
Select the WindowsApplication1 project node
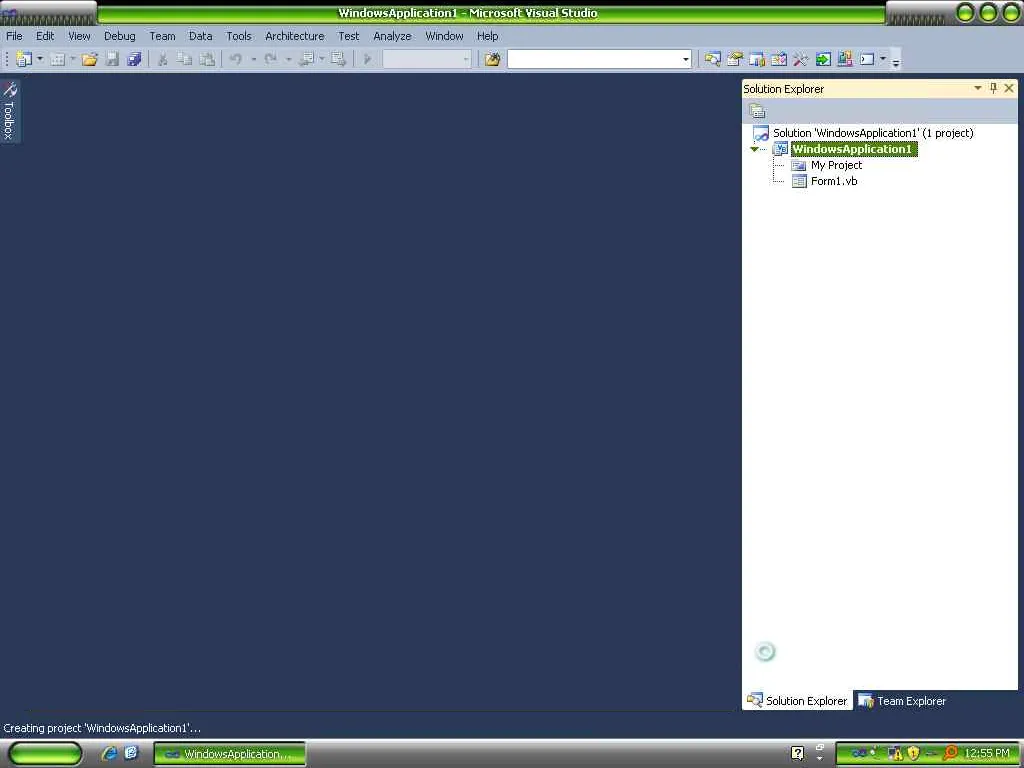(852, 149)
